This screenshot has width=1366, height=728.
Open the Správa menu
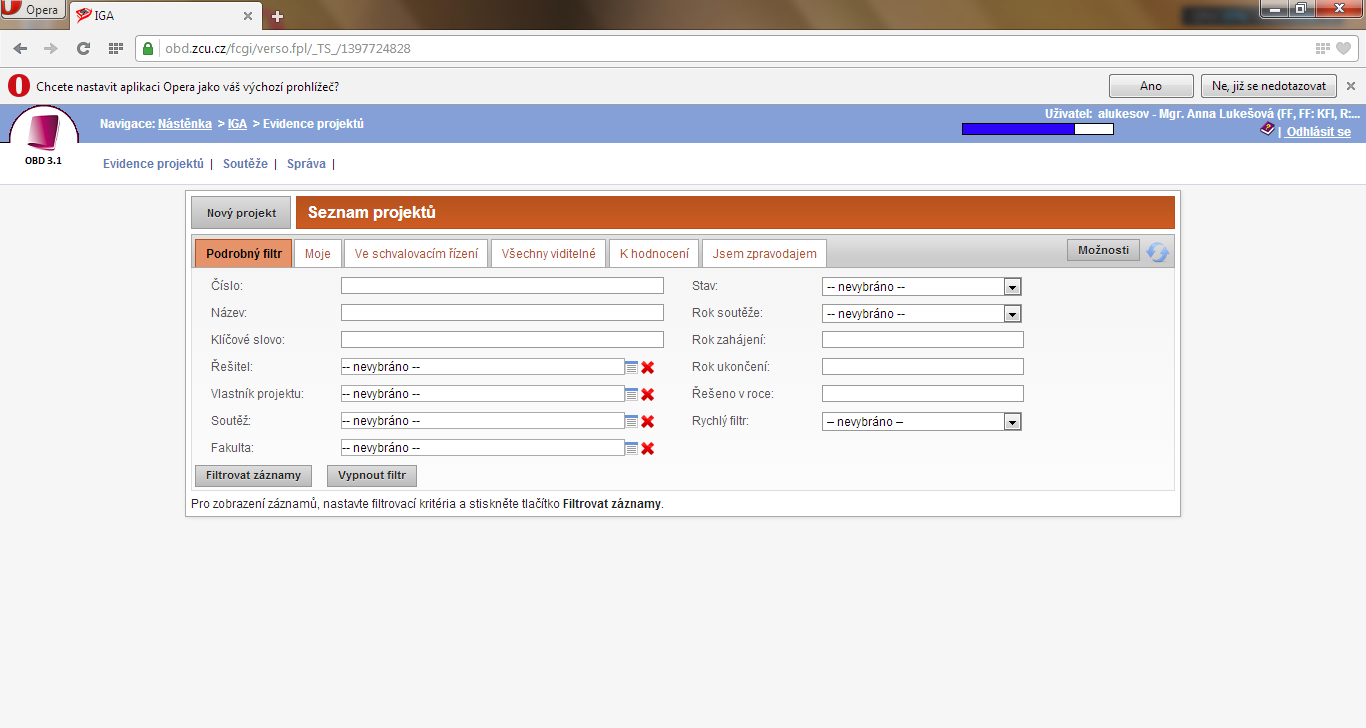point(306,164)
